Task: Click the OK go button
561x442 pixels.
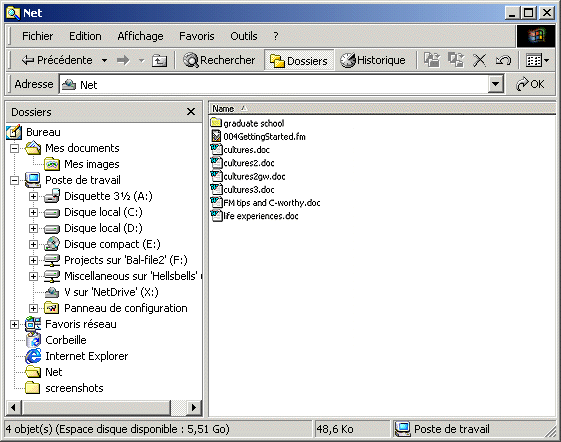Action: coord(530,84)
